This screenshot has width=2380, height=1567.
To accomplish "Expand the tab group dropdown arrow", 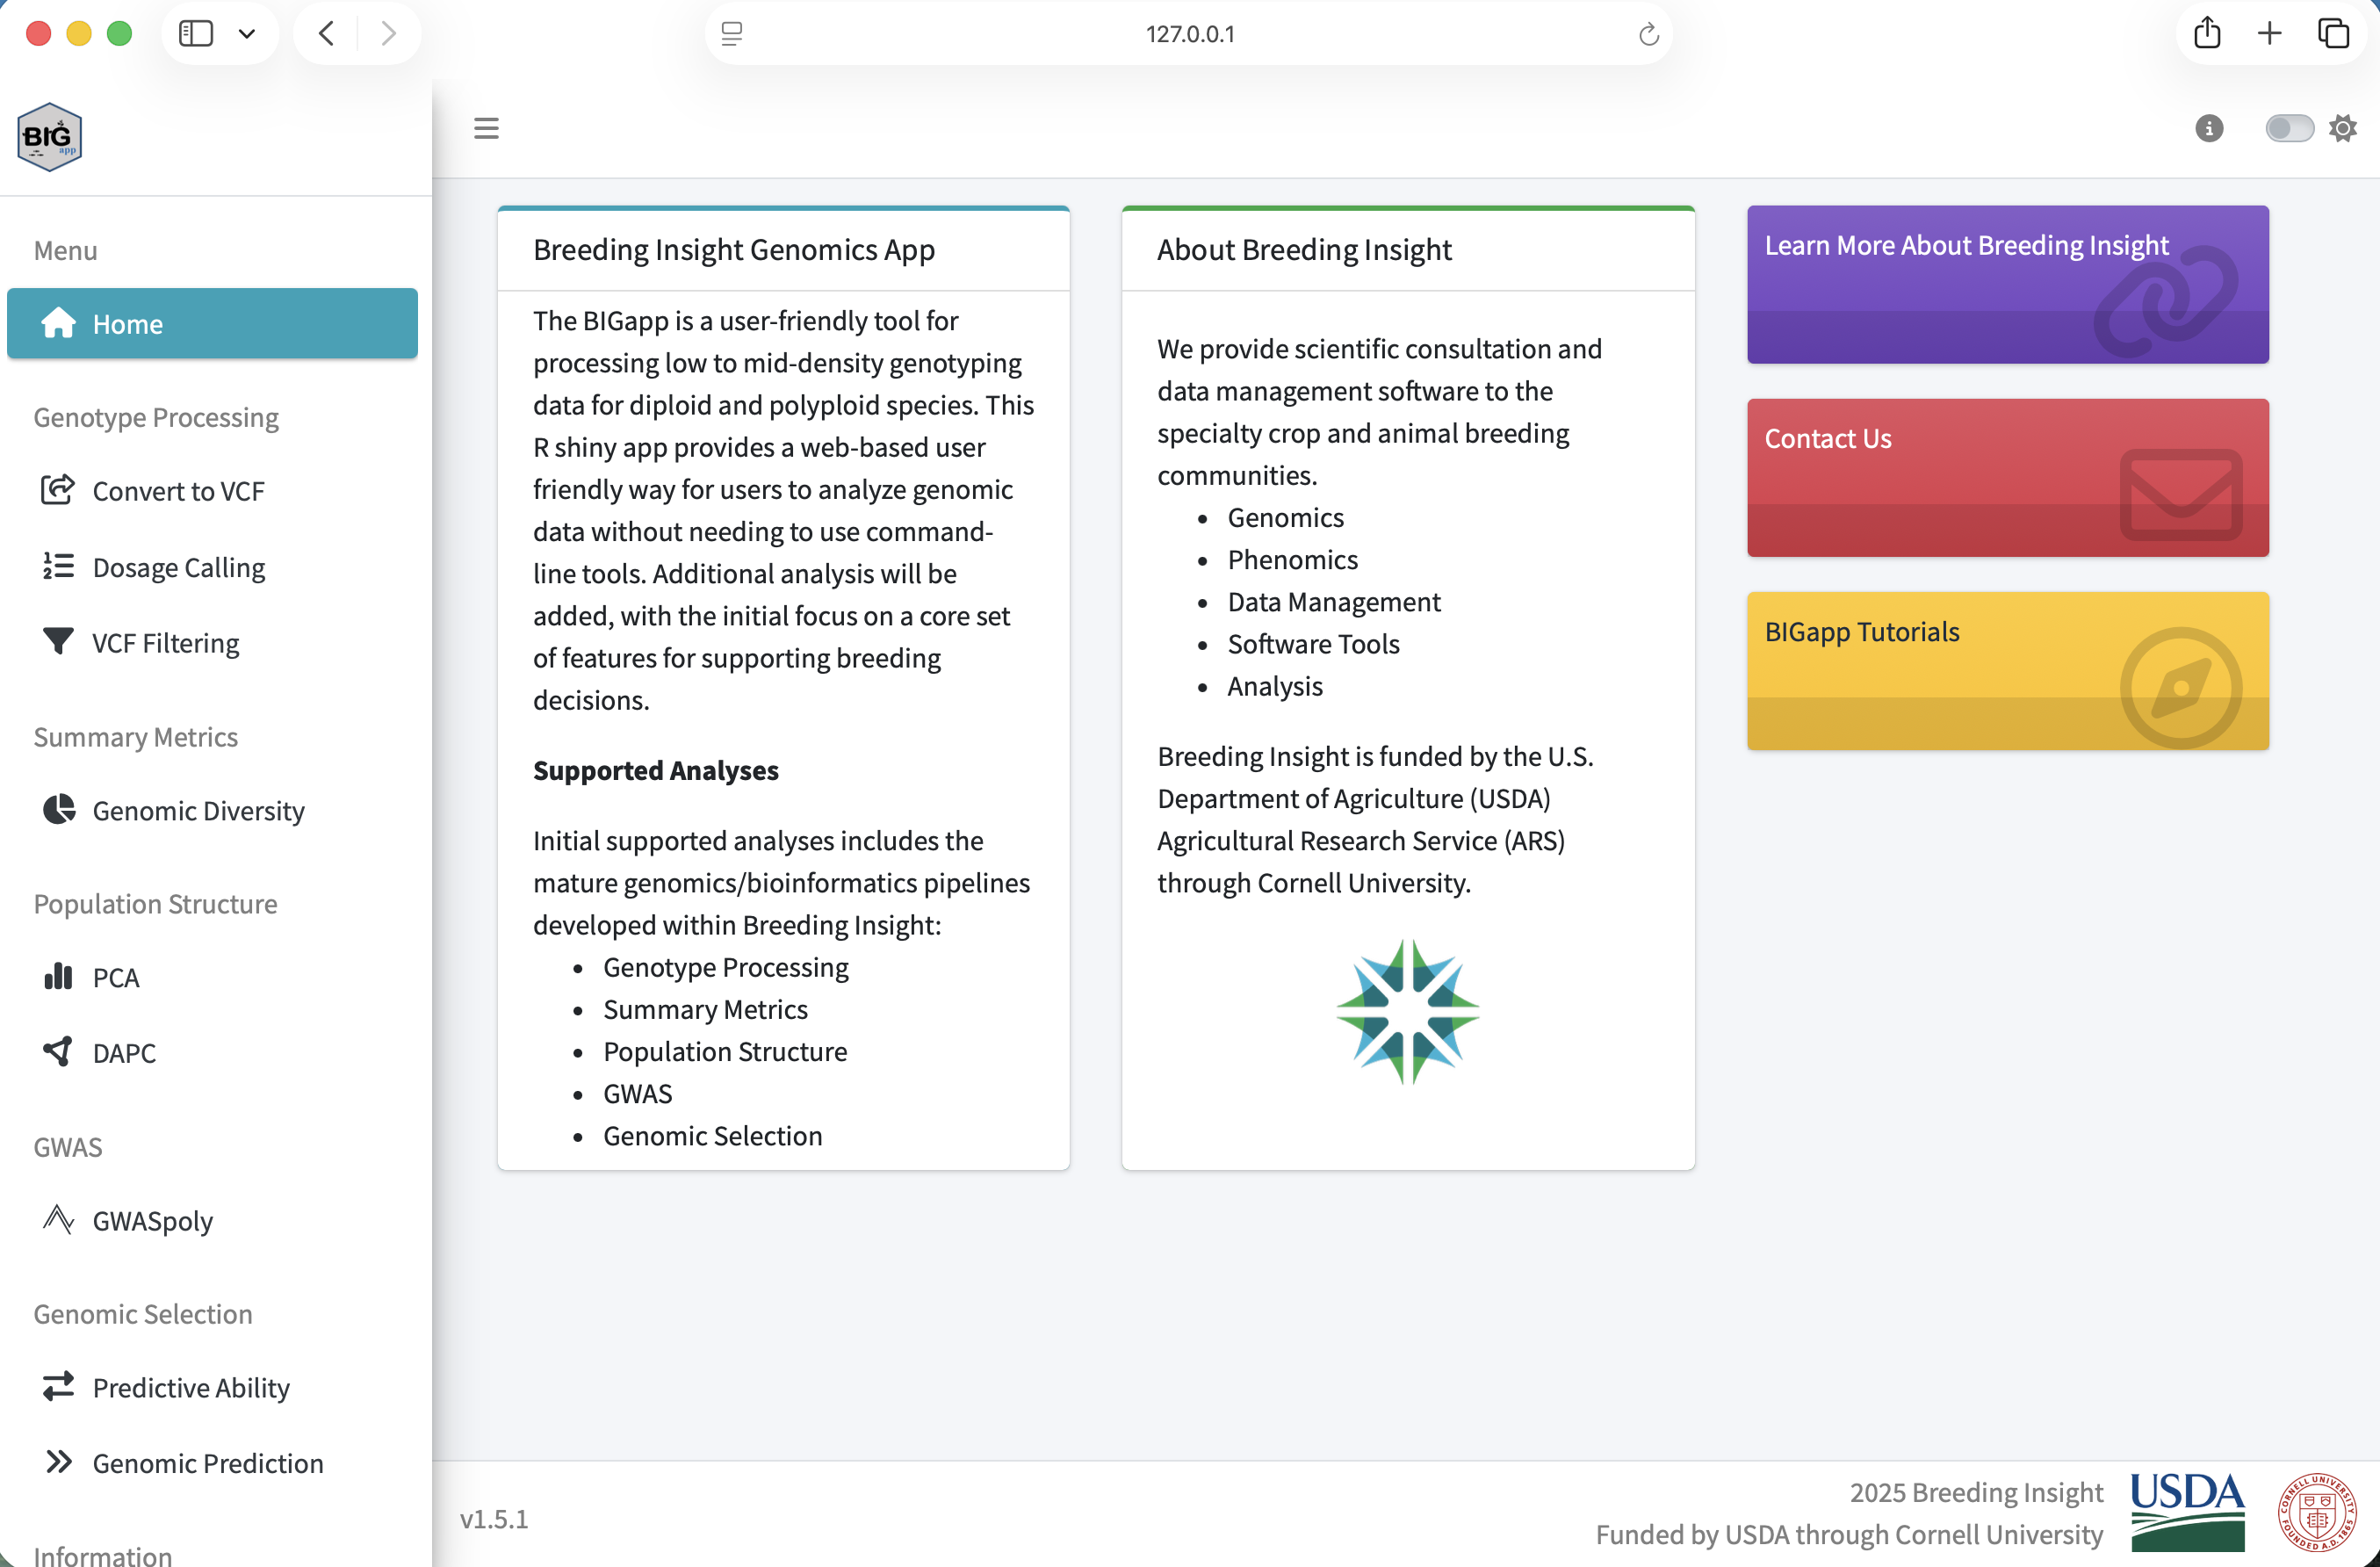I will (247, 33).
